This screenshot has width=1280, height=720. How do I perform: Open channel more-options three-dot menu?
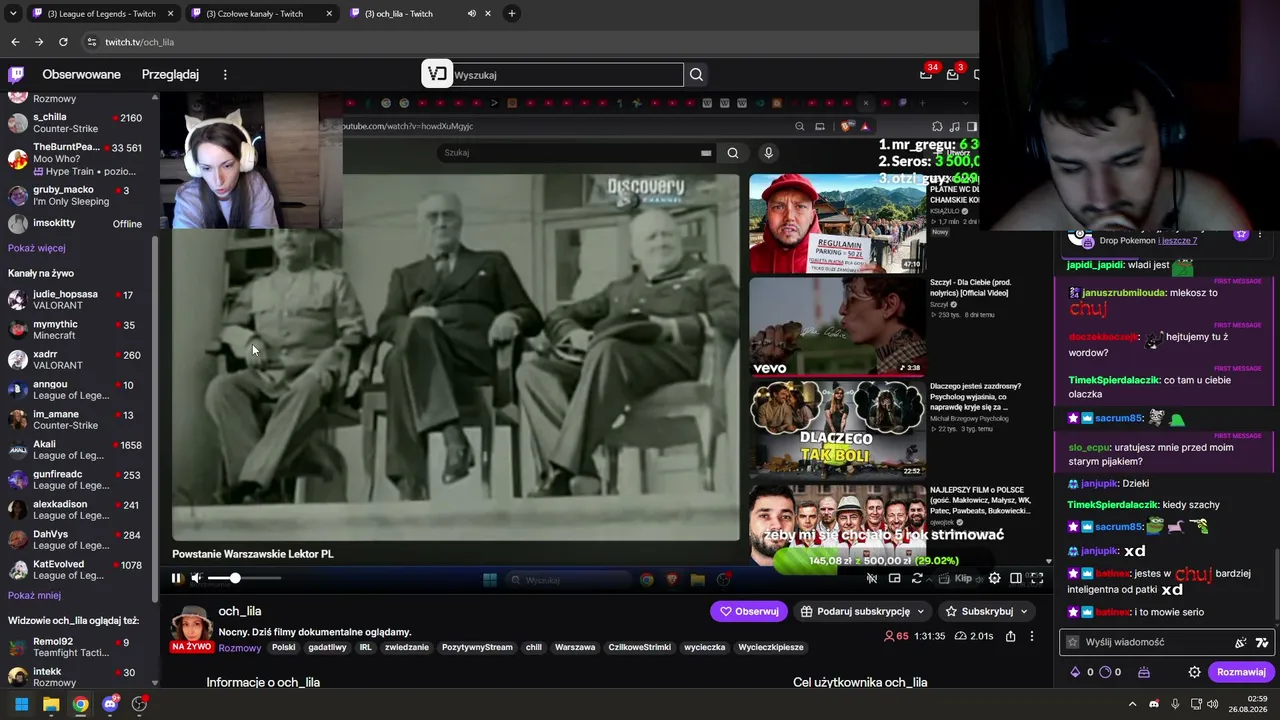tap(1032, 636)
